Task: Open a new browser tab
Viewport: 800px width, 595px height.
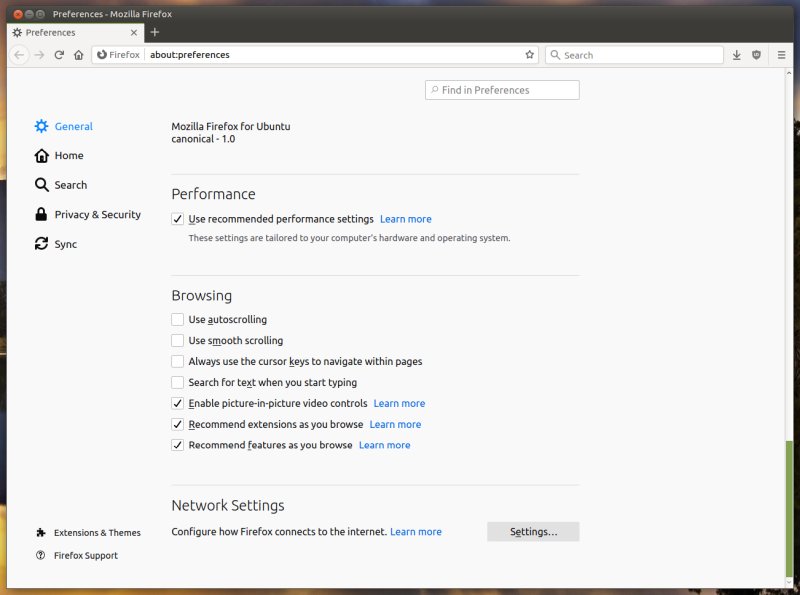Action: (155, 32)
